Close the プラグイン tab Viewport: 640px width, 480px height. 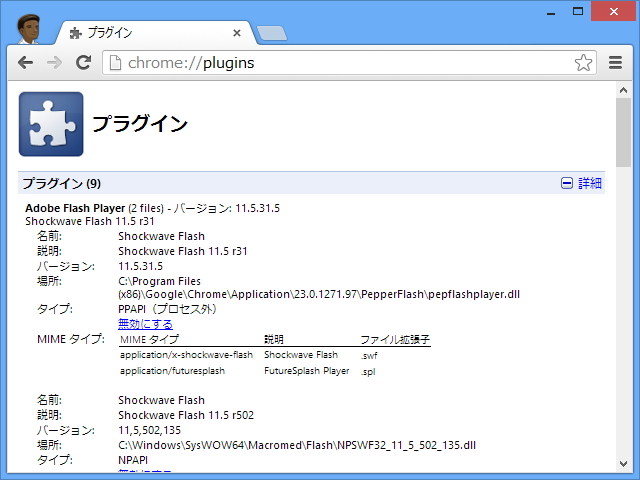point(237,33)
